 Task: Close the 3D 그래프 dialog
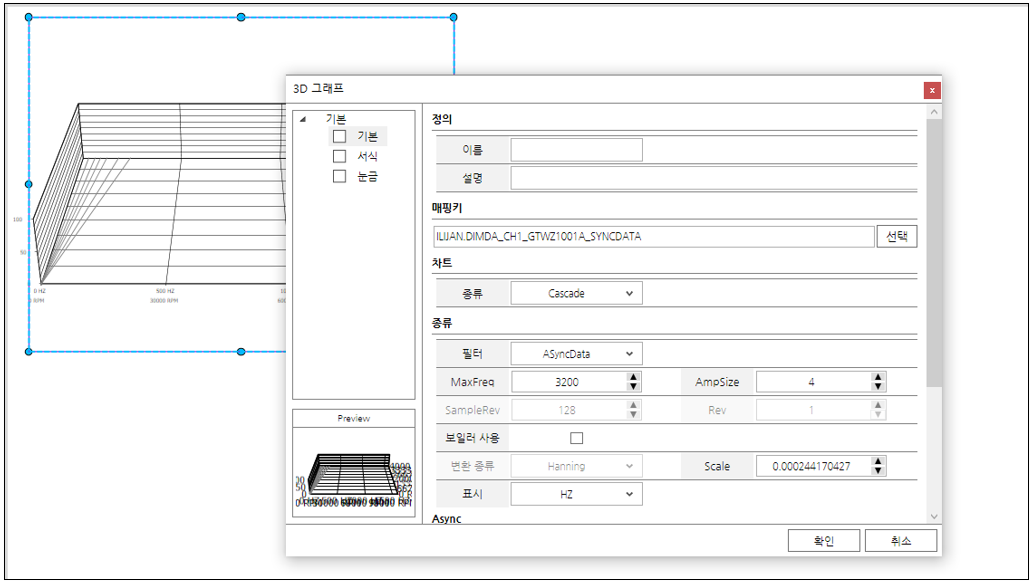(x=932, y=90)
